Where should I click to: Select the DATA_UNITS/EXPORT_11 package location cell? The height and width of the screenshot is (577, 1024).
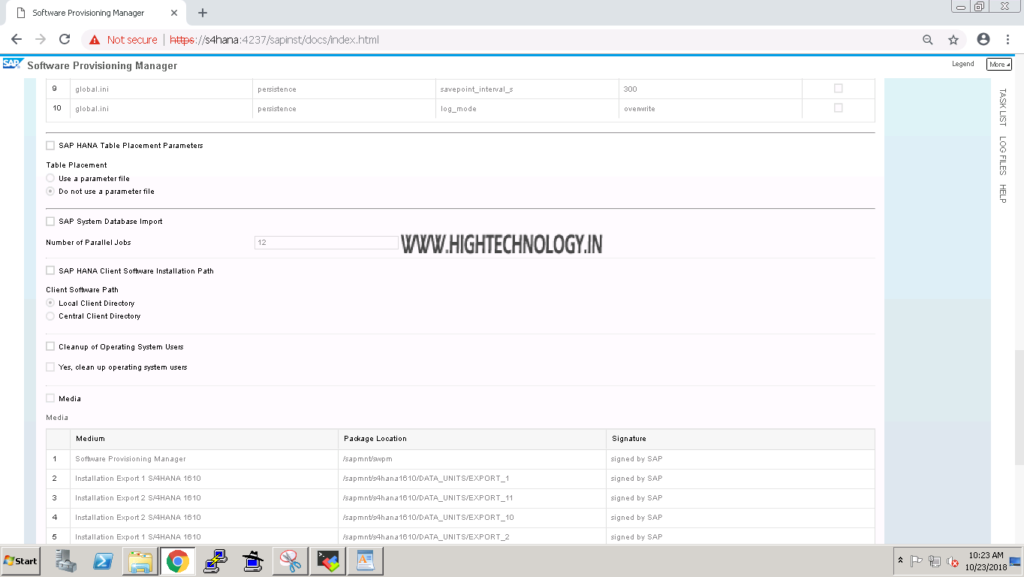(472, 498)
